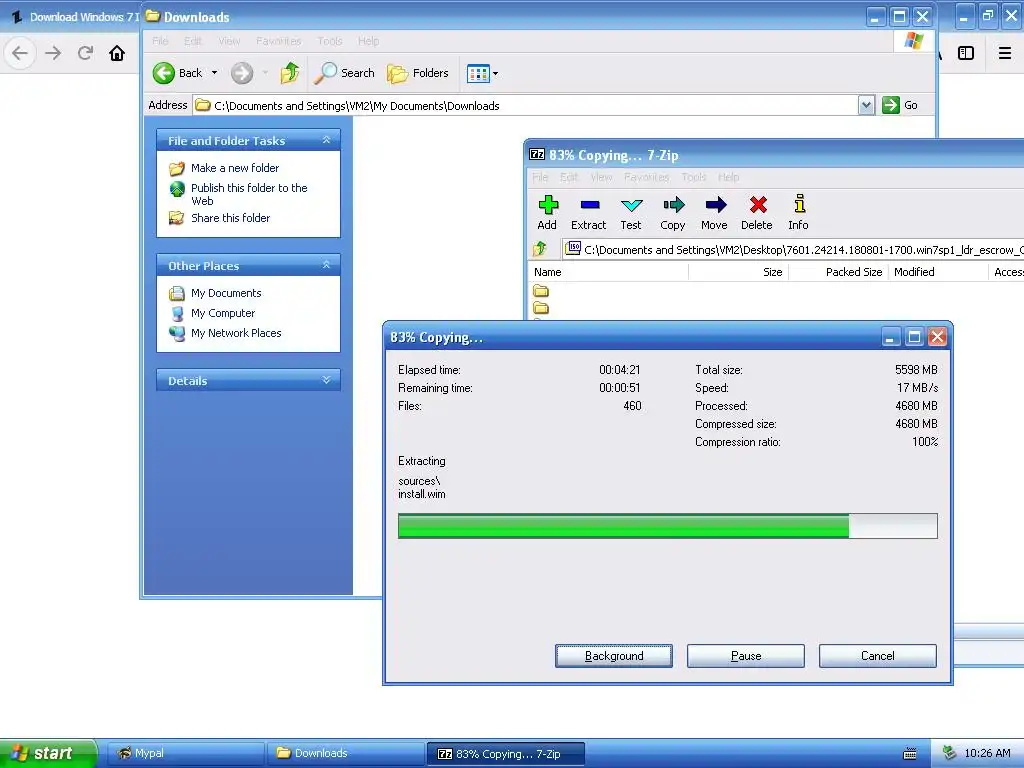The width and height of the screenshot is (1024, 768).
Task: Open My Computer link
Action: tap(223, 313)
